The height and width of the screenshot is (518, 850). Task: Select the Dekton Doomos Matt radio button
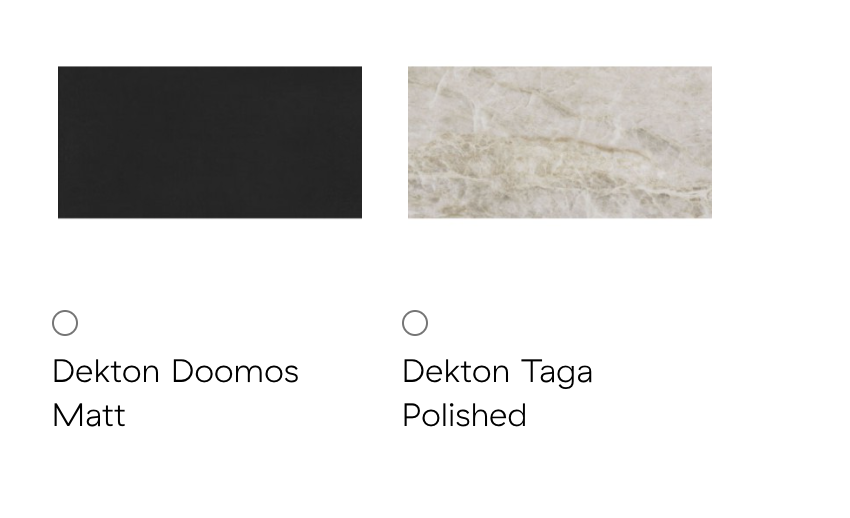65,323
